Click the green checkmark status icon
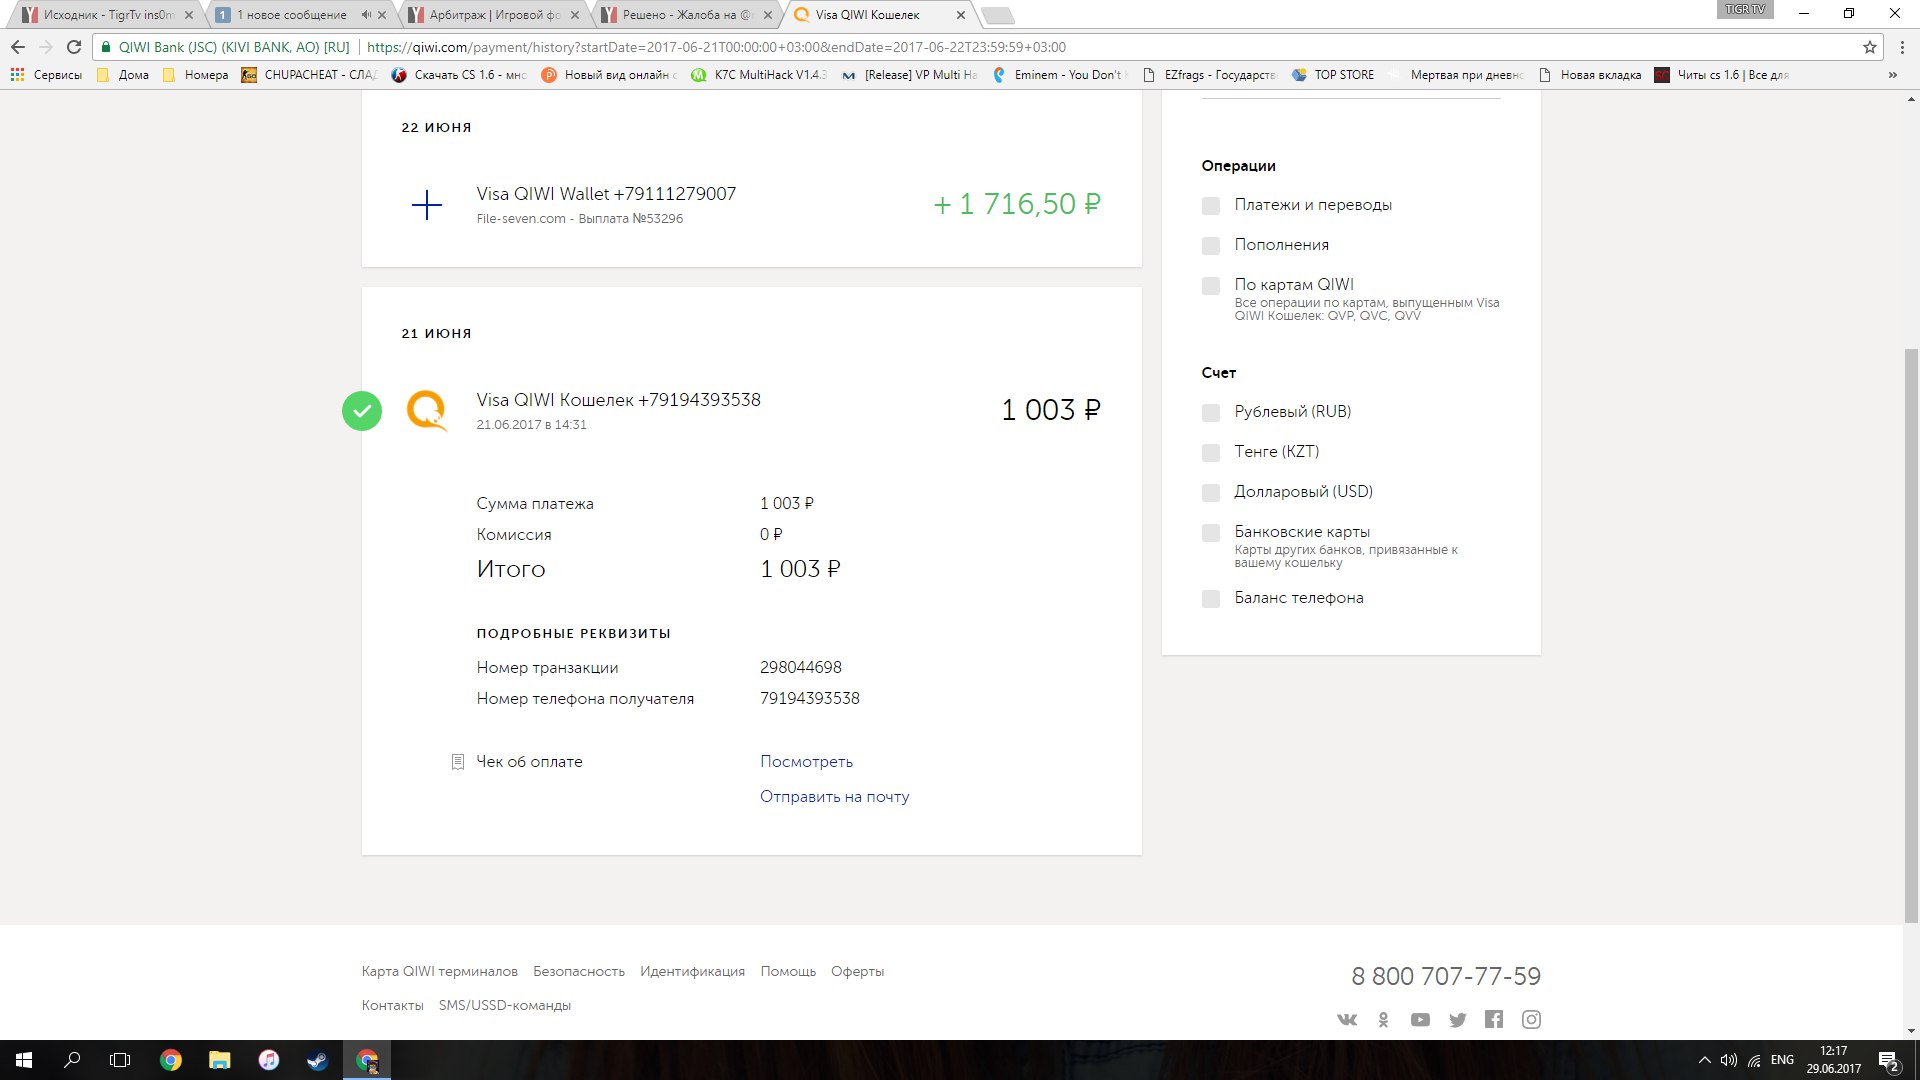1920x1080 pixels. [362, 411]
